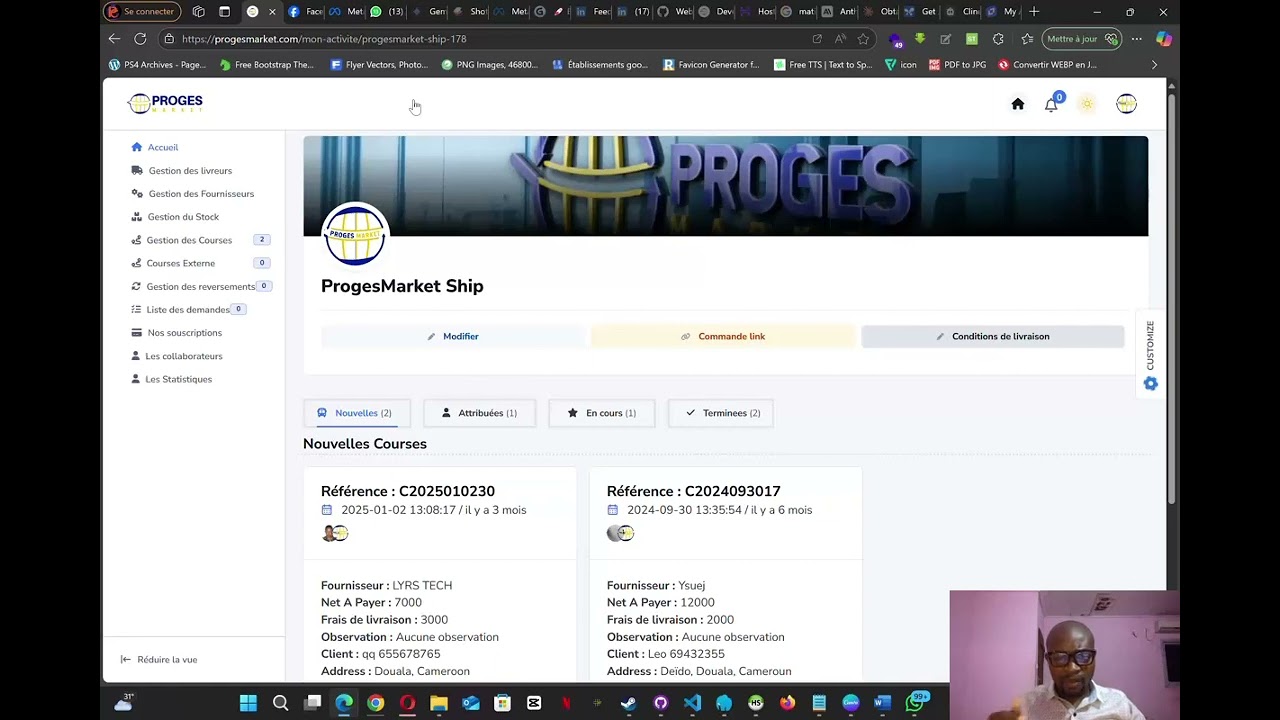Open Nos souscriptions in sidebar
Viewport: 1280px width, 720px height.
[x=176, y=333]
